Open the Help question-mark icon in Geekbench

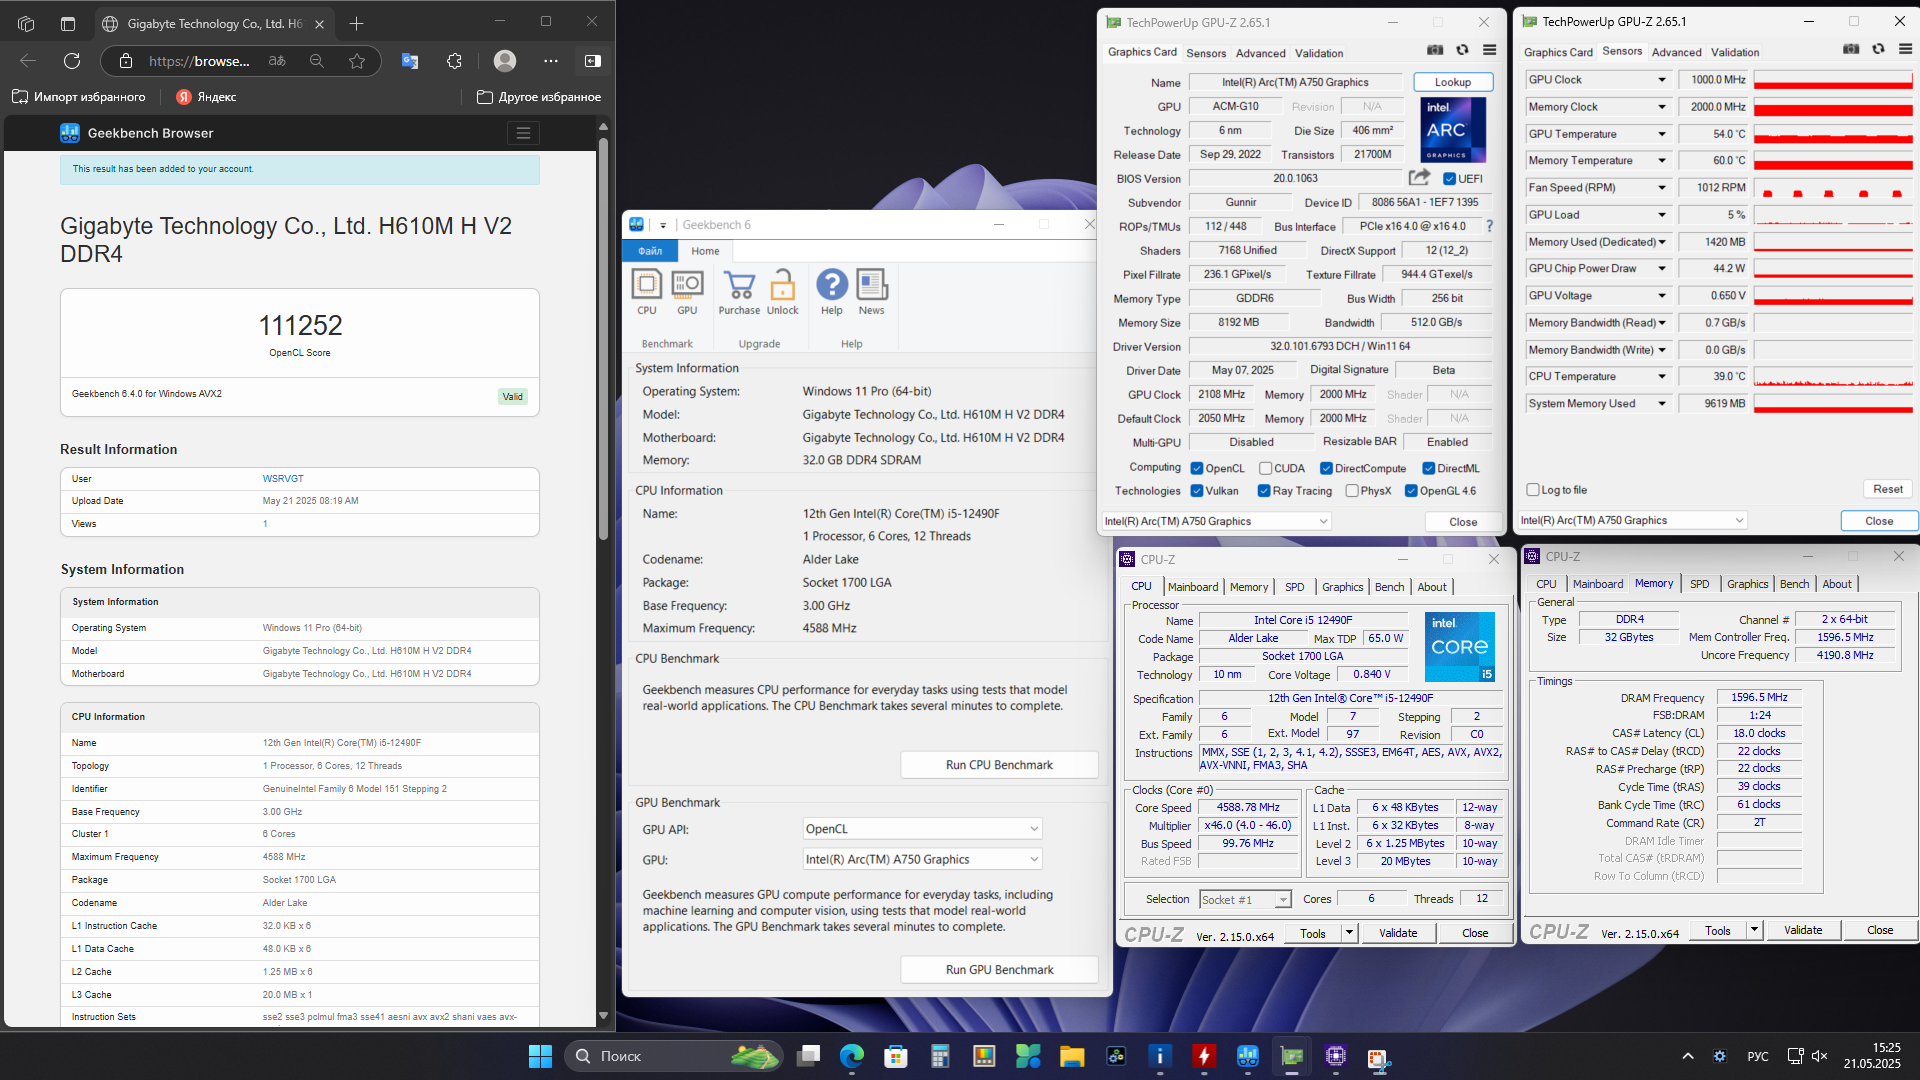[x=832, y=291]
